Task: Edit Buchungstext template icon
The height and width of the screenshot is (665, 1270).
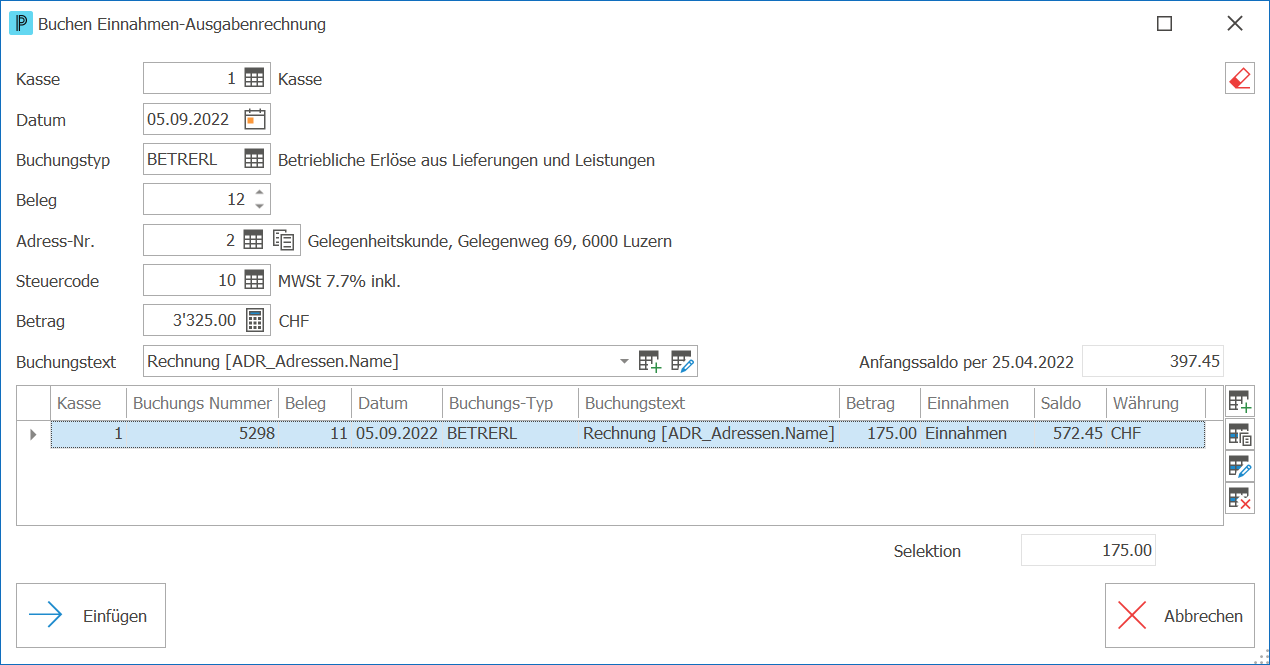Action: [x=682, y=361]
